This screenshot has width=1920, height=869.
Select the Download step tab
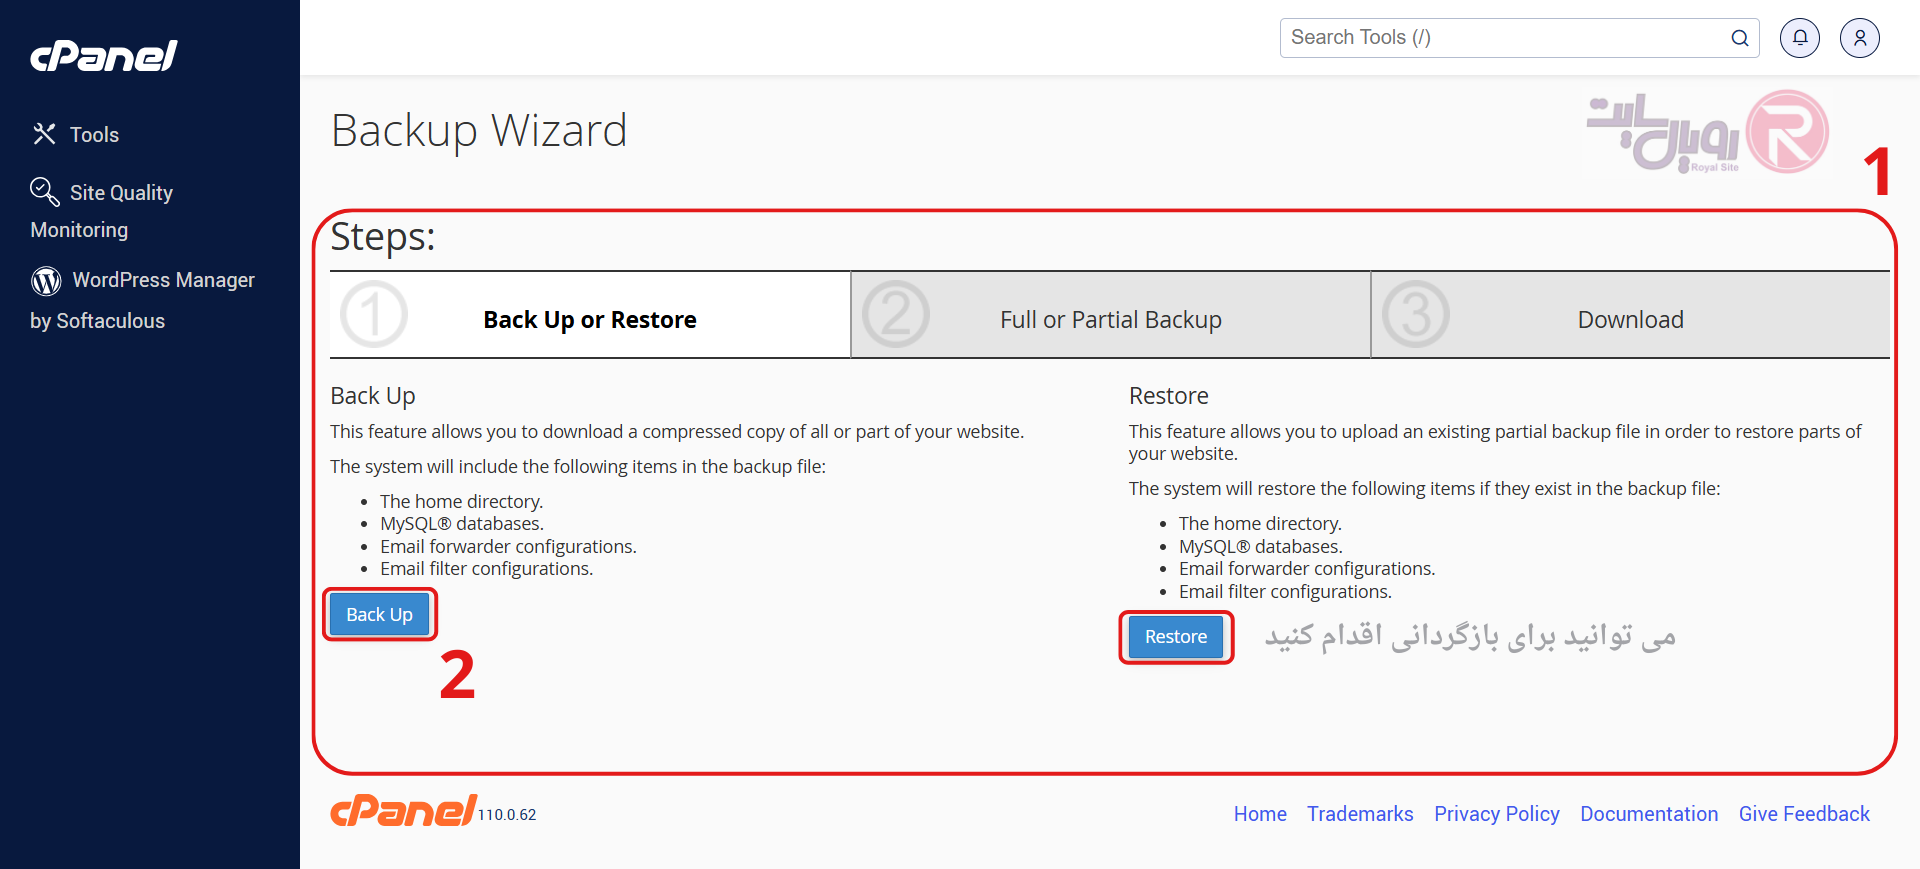point(1630,320)
